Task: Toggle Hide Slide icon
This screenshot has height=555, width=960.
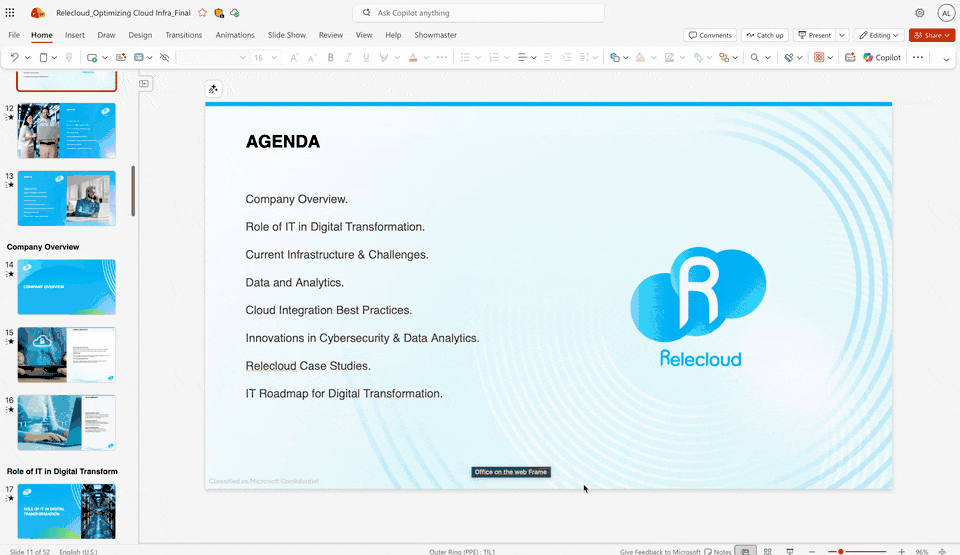Action: coord(164,57)
